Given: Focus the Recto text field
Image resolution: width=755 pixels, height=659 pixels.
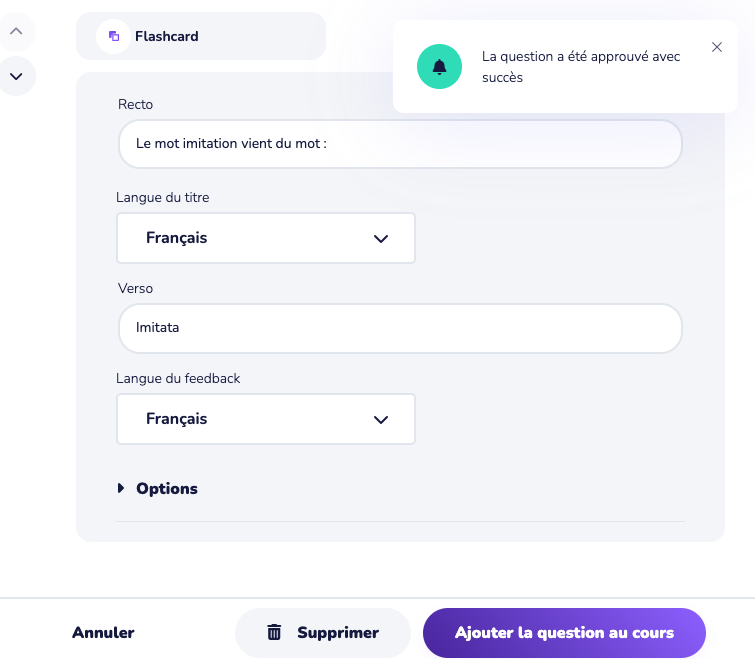Looking at the screenshot, I should (x=400, y=144).
